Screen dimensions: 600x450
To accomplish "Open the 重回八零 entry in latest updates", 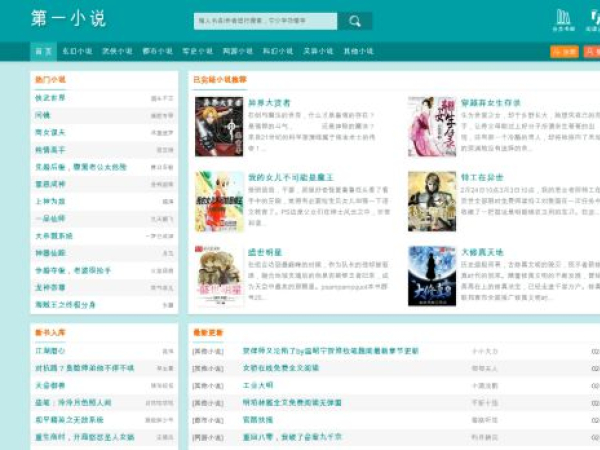I will coord(292,437).
